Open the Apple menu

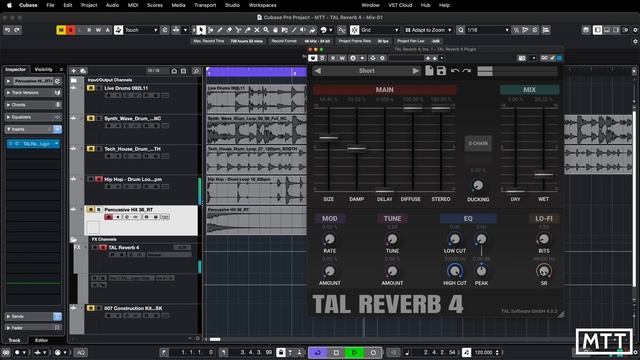coord(9,5)
